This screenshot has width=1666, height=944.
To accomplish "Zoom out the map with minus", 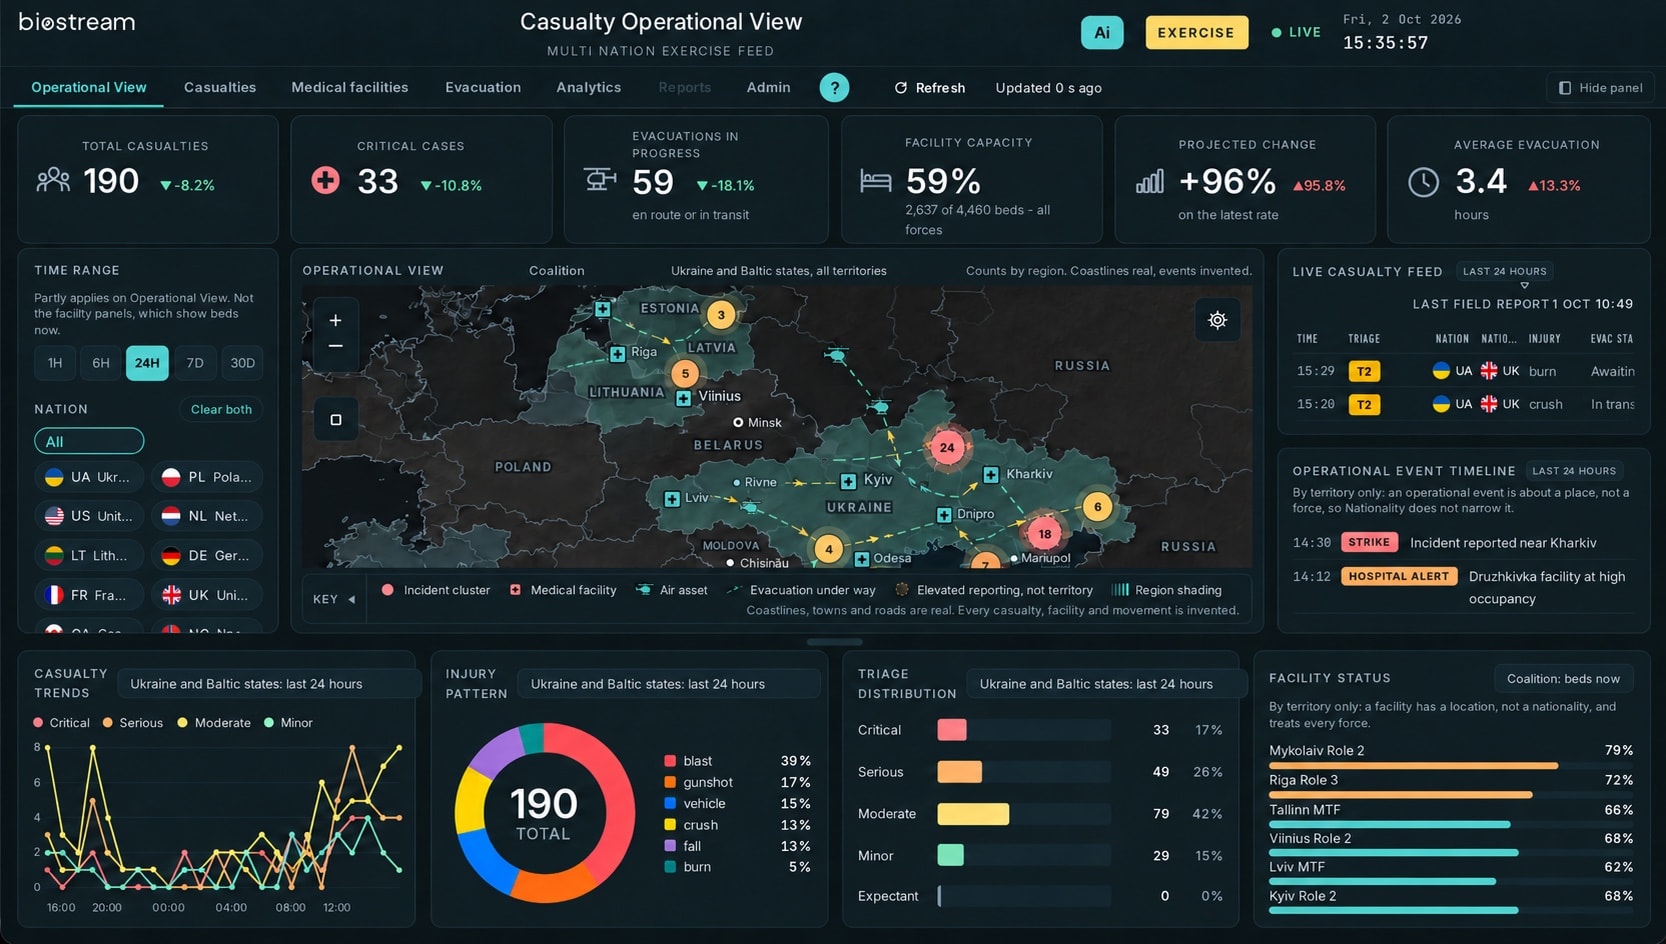I will pyautogui.click(x=336, y=346).
